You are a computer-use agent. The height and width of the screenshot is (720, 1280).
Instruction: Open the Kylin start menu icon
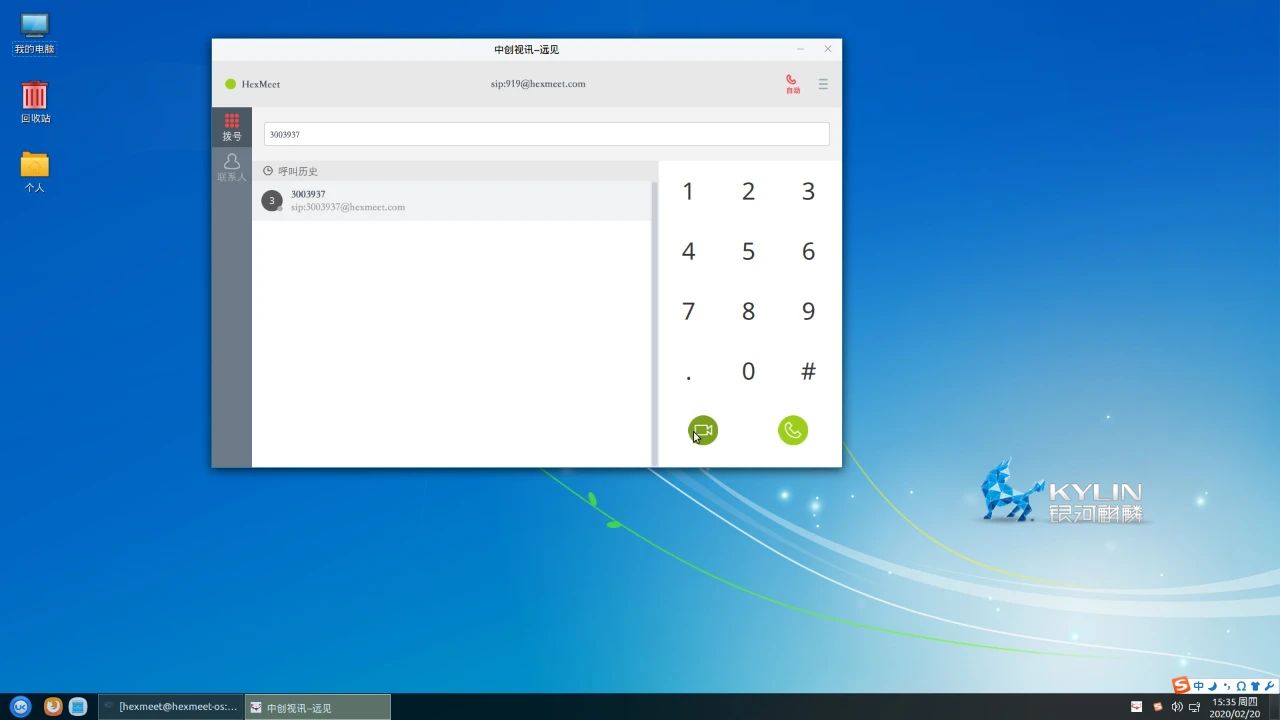pyautogui.click(x=20, y=706)
